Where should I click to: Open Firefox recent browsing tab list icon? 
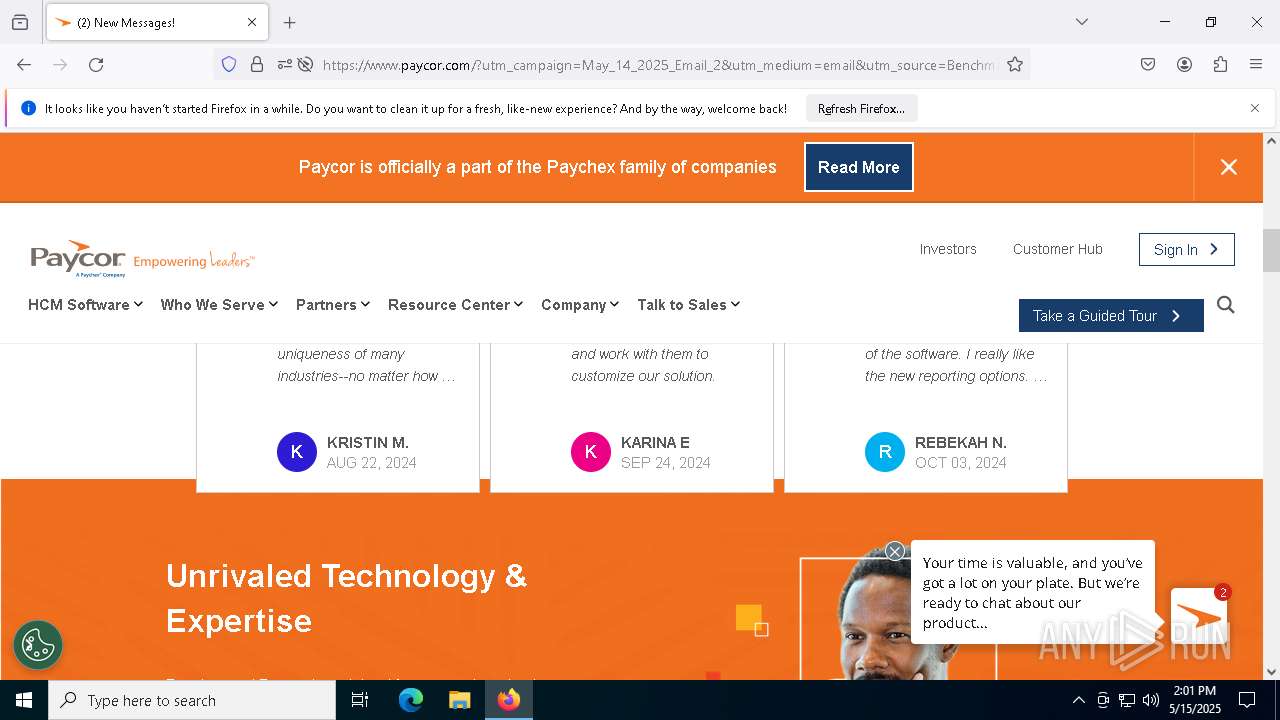click(x=20, y=22)
